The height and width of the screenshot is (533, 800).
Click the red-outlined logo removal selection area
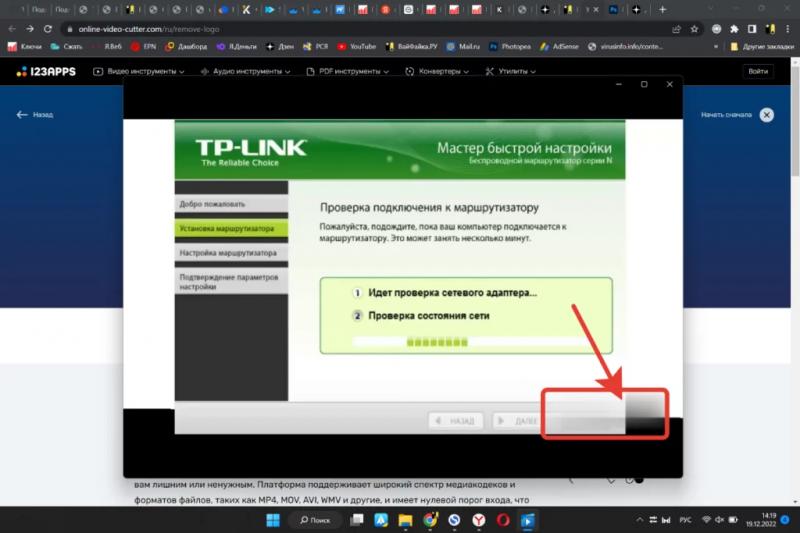pos(604,412)
